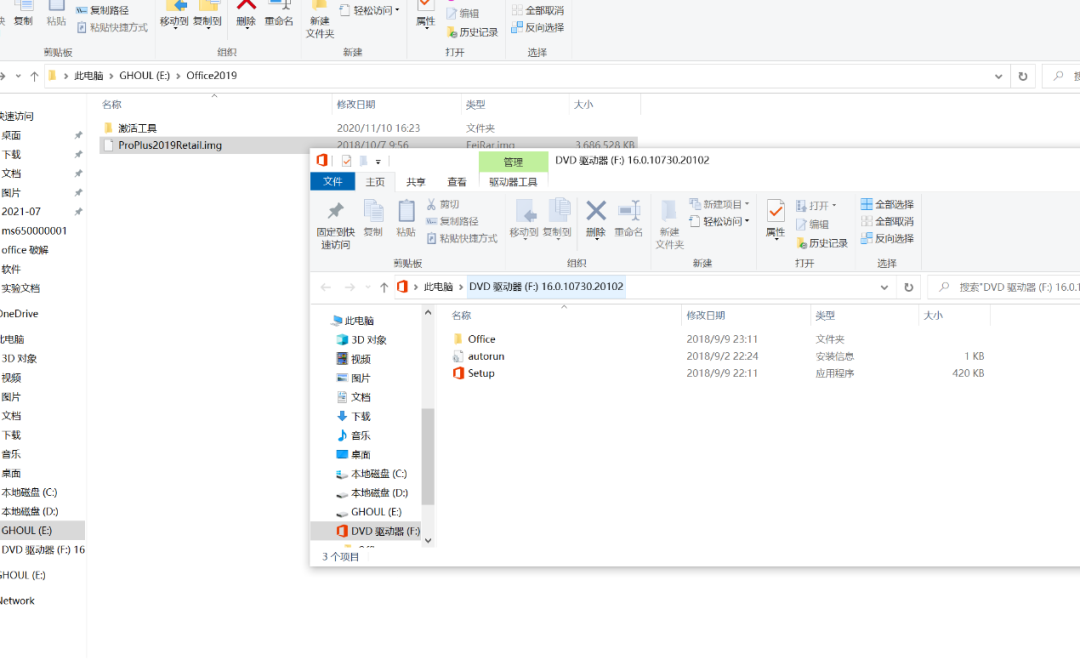Switch to View tab in DVD window
Screen dimensions: 1080x660
(457, 182)
